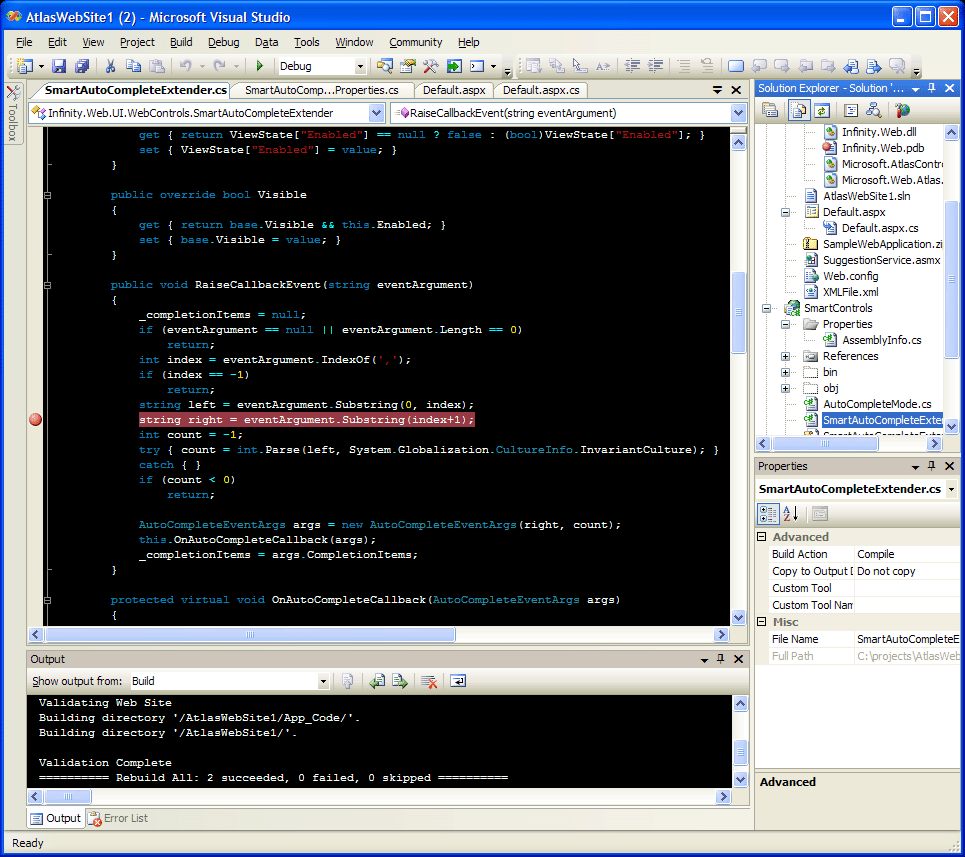965x857 pixels.
Task: Open the Build menu
Action: pos(181,42)
